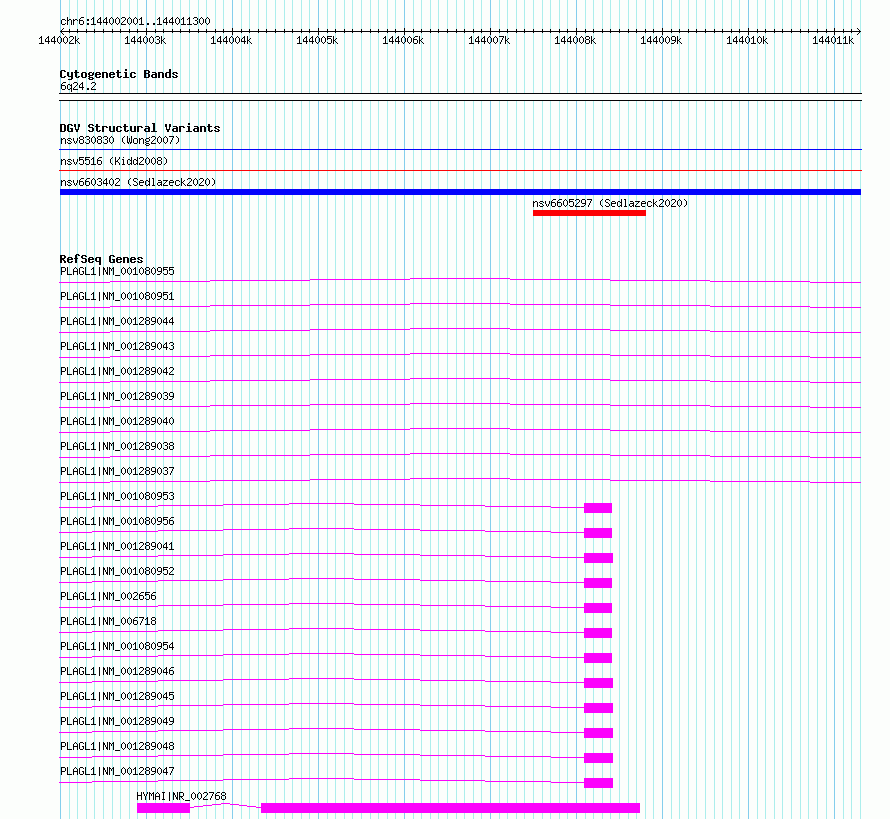Viewport: 890px width, 819px height.
Task: Click the short first exon of HYMAI
Action: click(x=163, y=808)
